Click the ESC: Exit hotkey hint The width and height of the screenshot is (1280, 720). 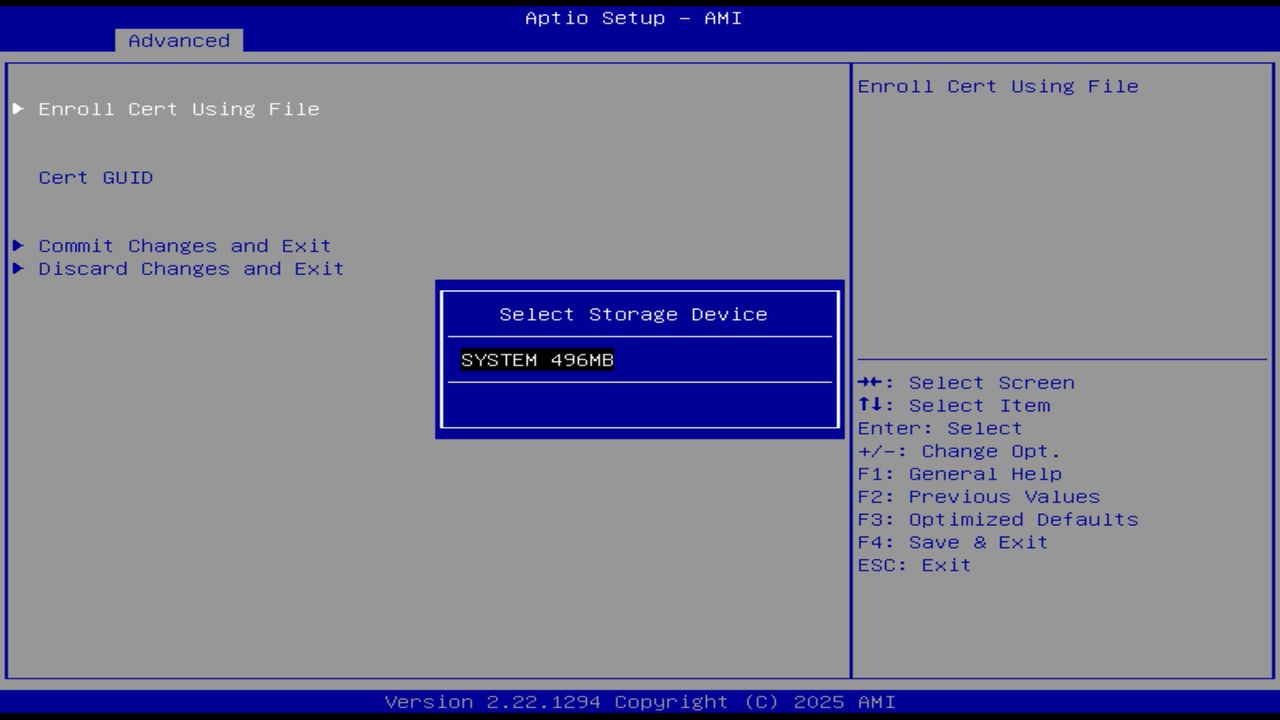(x=914, y=565)
